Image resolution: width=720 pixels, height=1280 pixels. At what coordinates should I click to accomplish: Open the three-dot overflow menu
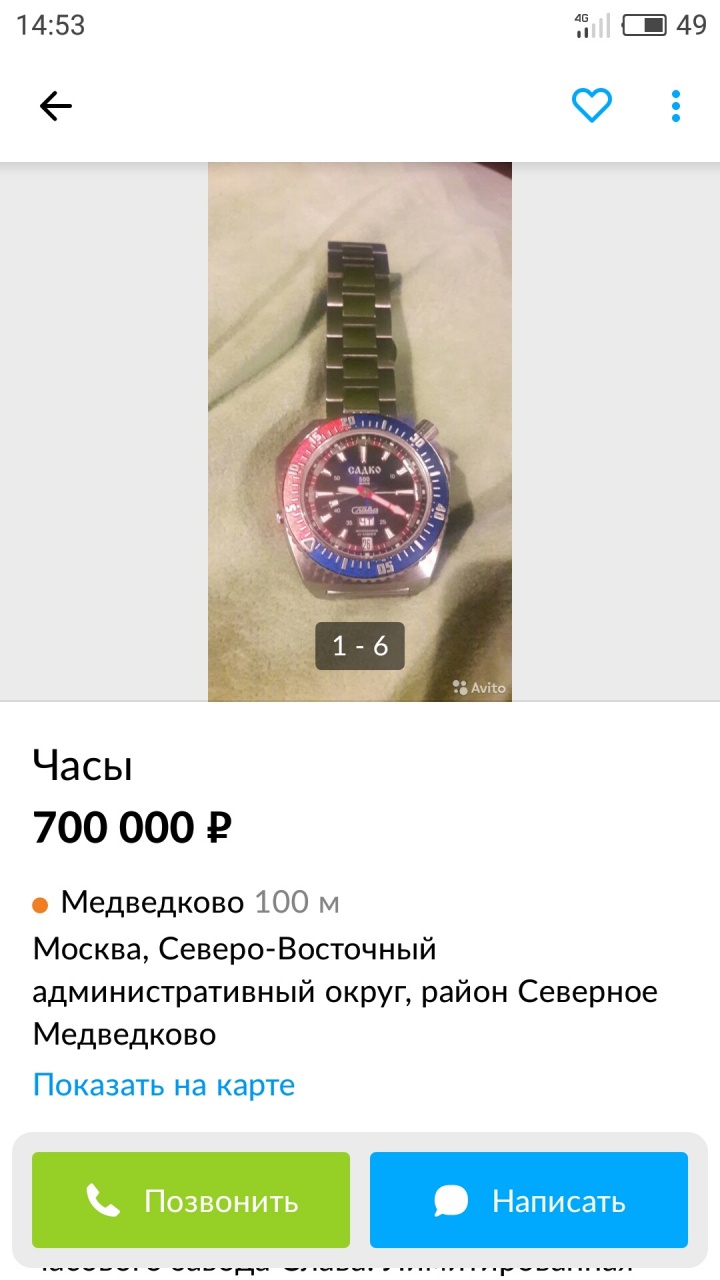pos(676,106)
